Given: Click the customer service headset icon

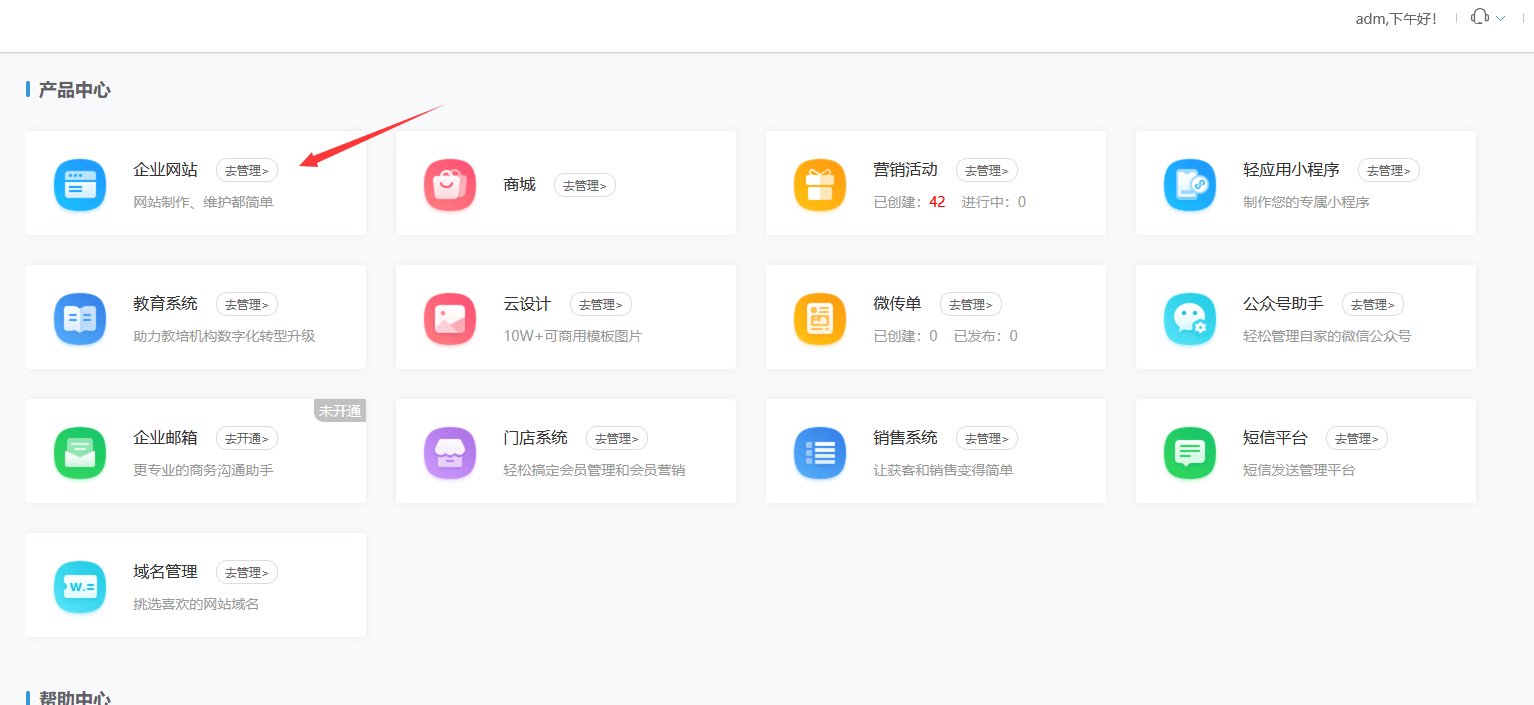Looking at the screenshot, I should [1478, 16].
